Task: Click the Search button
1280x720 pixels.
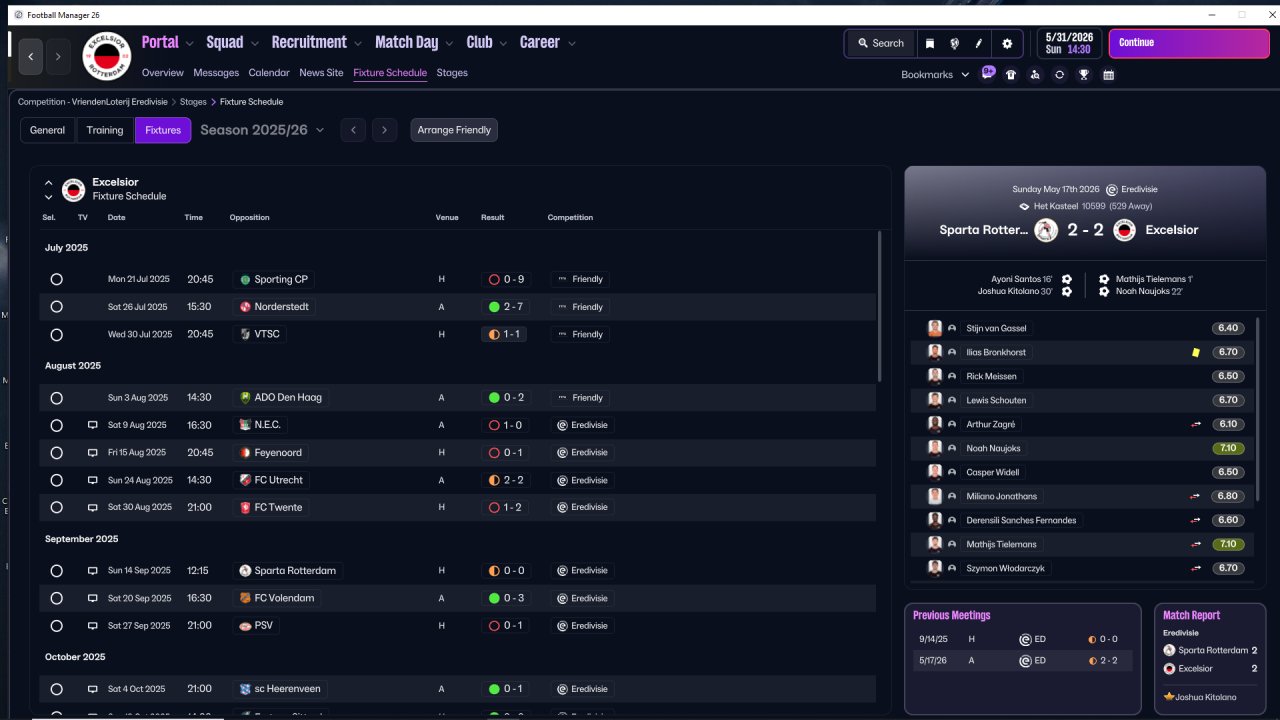Action: 880,43
